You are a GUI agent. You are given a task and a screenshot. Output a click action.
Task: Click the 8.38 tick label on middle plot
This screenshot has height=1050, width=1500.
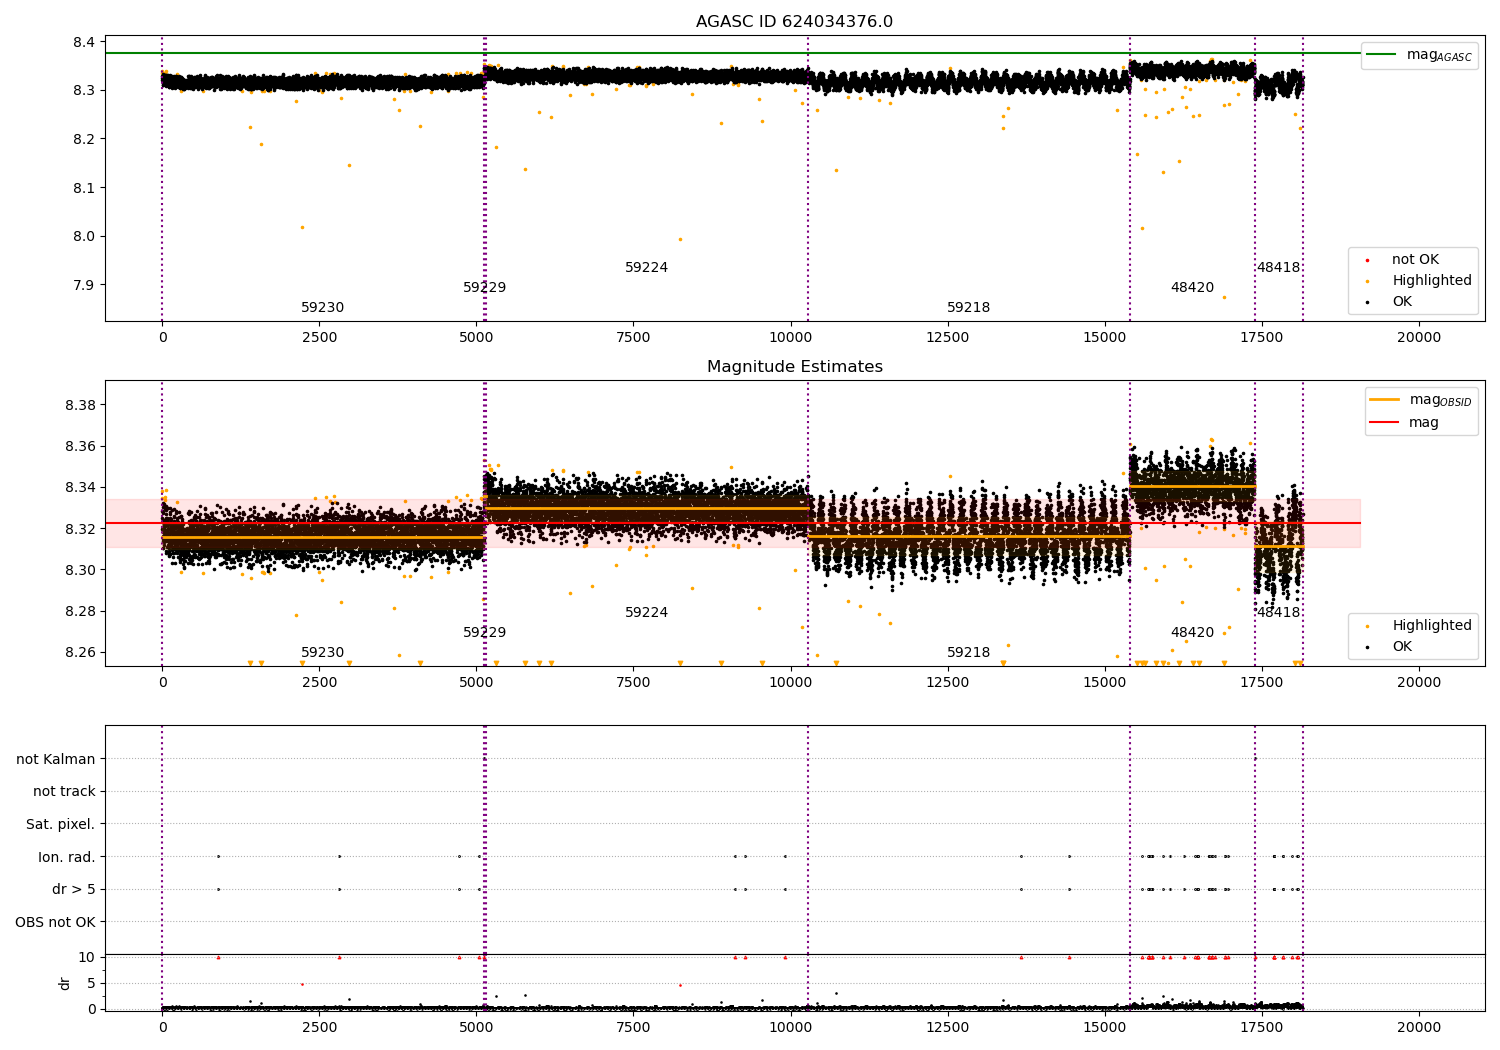[80, 405]
